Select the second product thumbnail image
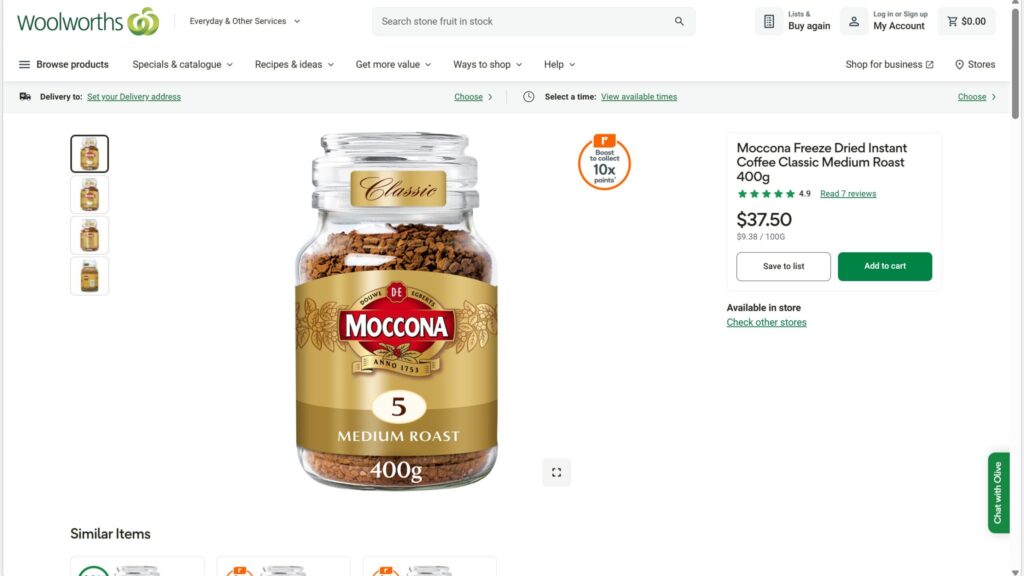 click(89, 195)
